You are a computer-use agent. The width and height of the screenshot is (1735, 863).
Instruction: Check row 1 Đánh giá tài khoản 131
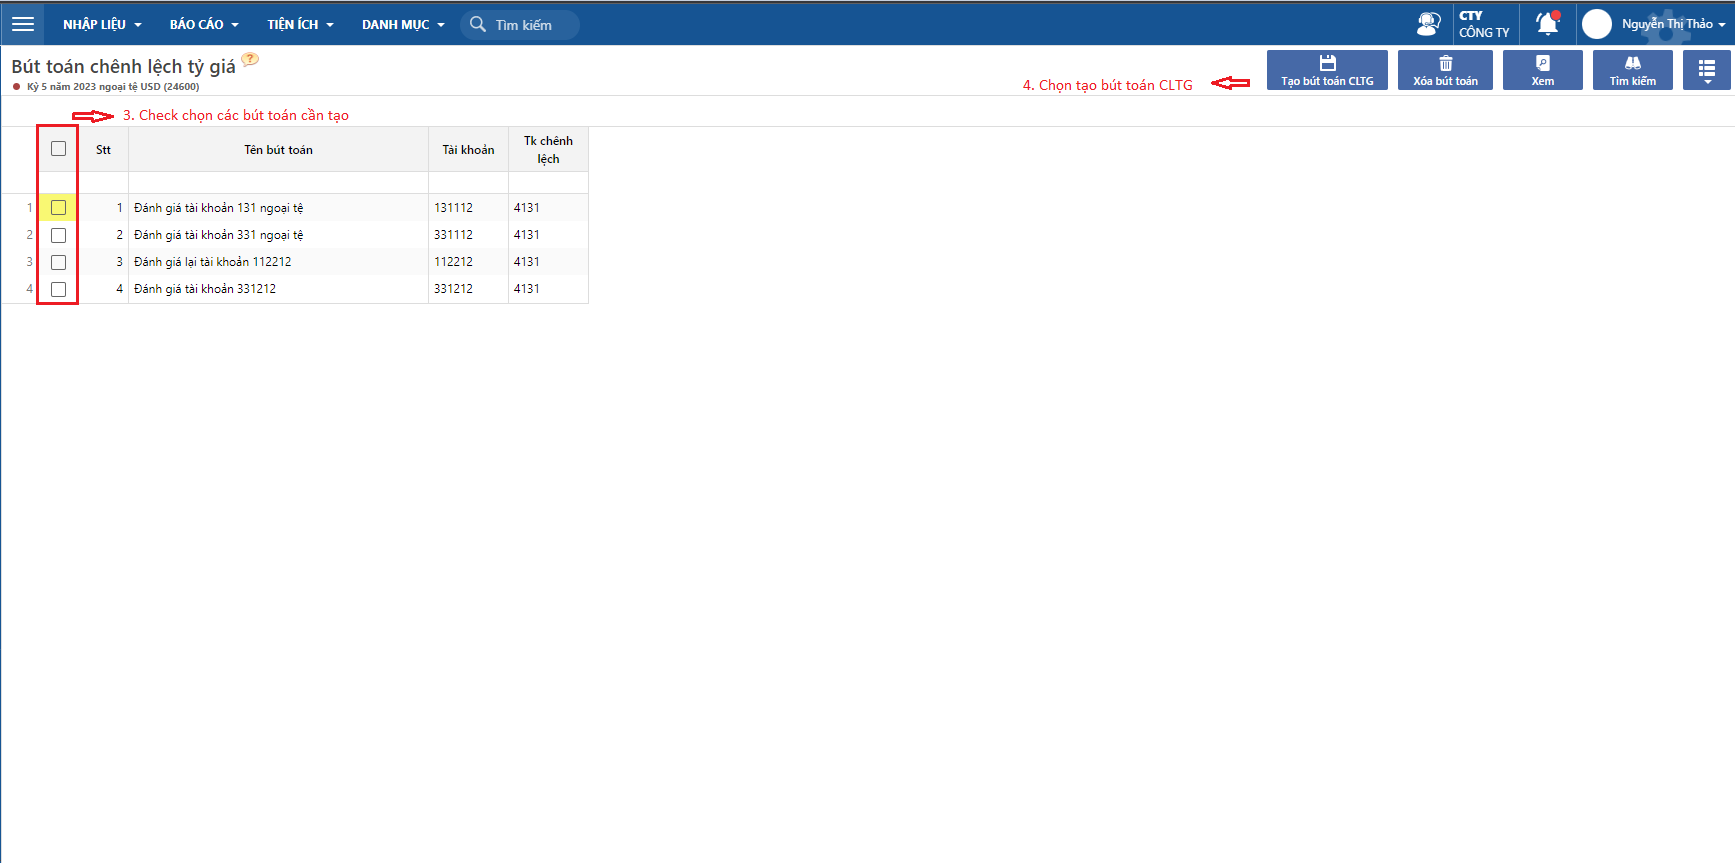[58, 208]
